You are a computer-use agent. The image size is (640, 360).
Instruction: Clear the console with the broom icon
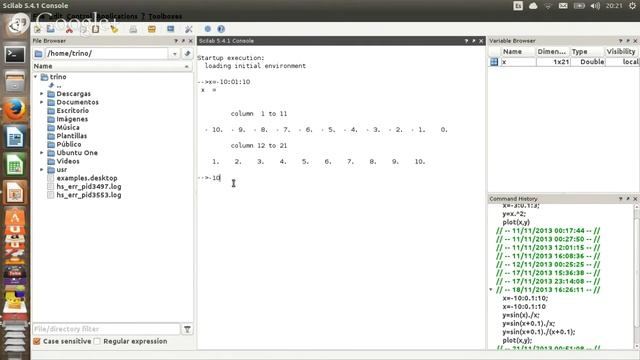point(114,29)
